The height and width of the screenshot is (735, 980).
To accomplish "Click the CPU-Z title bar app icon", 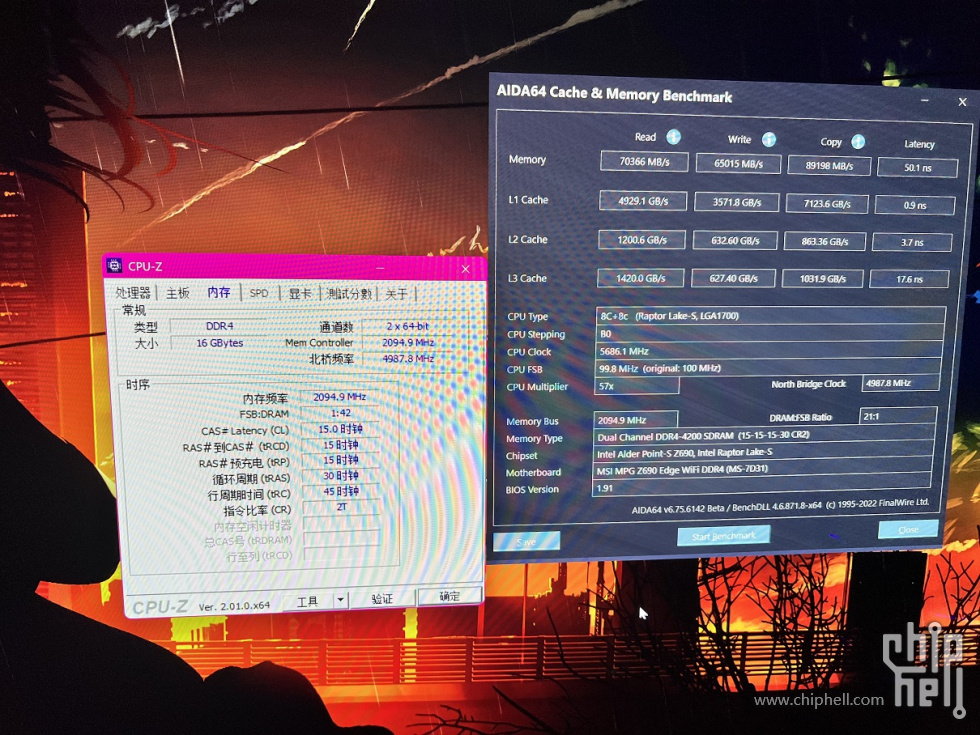I will click(x=114, y=266).
